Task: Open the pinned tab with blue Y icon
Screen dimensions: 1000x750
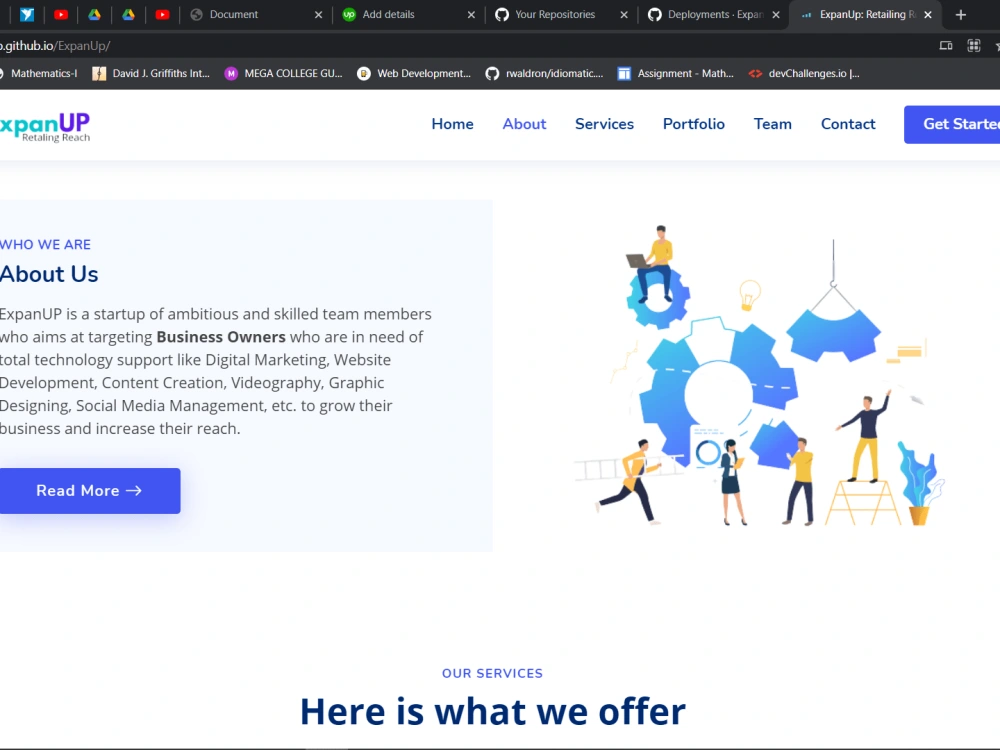Action: tap(27, 14)
